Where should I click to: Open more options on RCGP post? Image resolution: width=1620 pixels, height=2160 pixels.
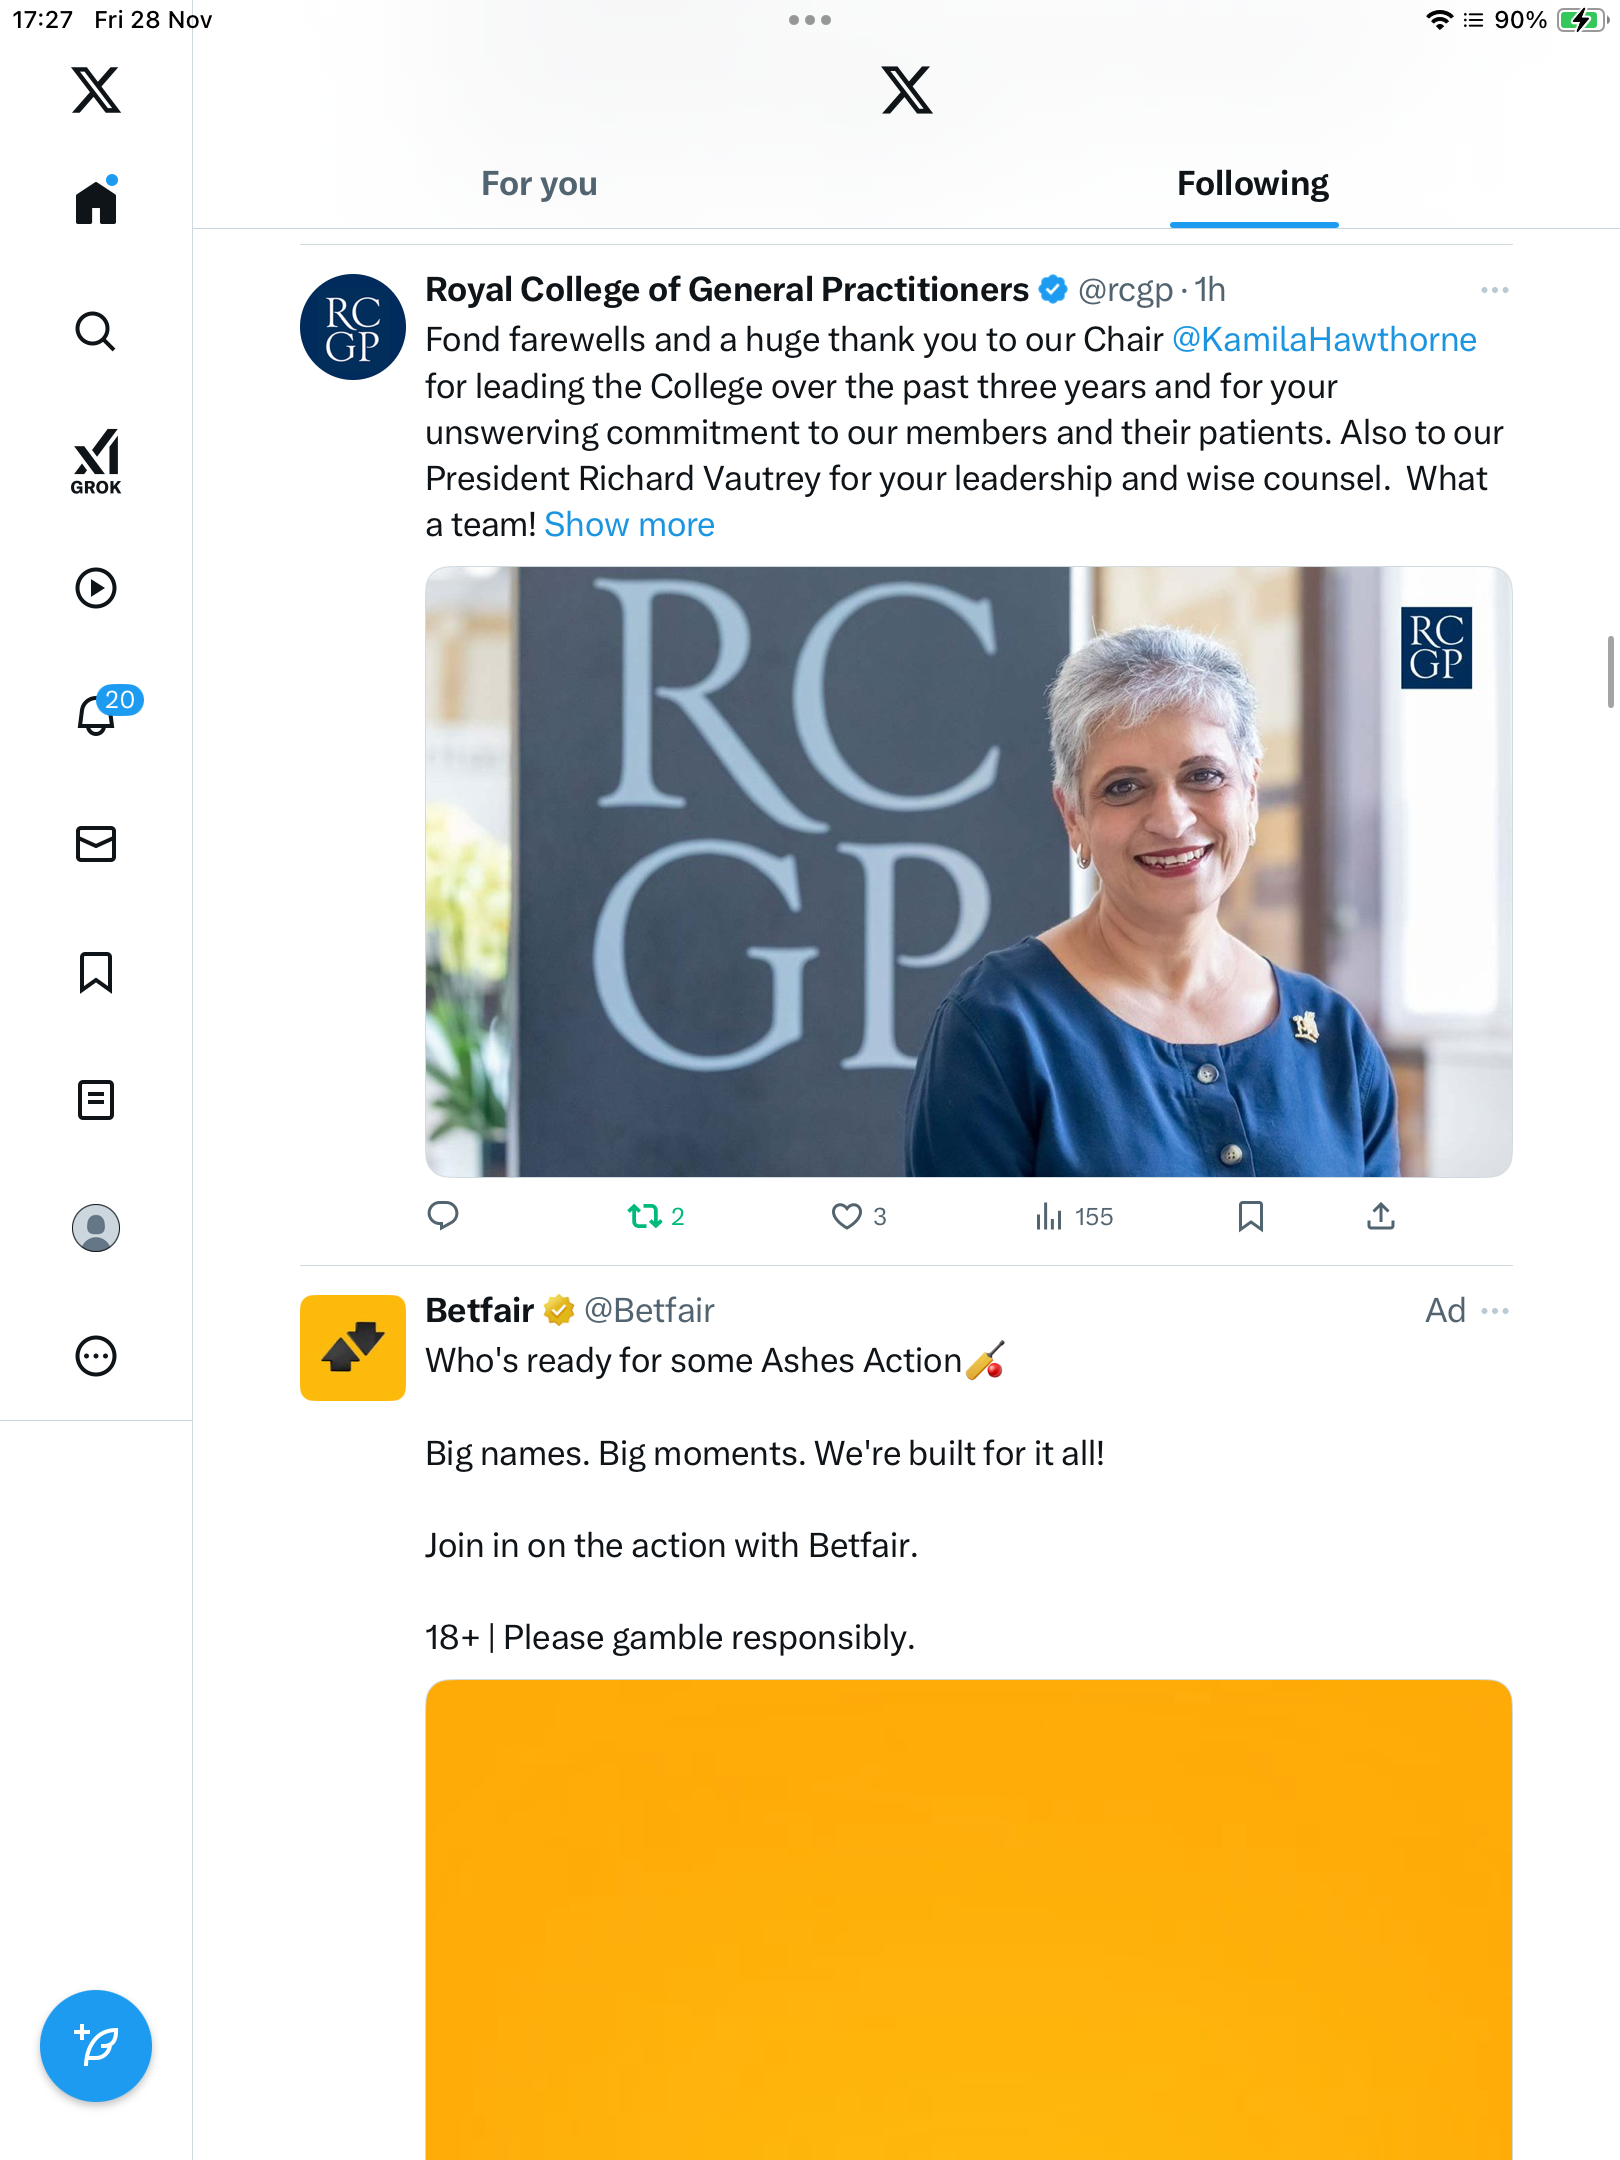click(x=1494, y=290)
